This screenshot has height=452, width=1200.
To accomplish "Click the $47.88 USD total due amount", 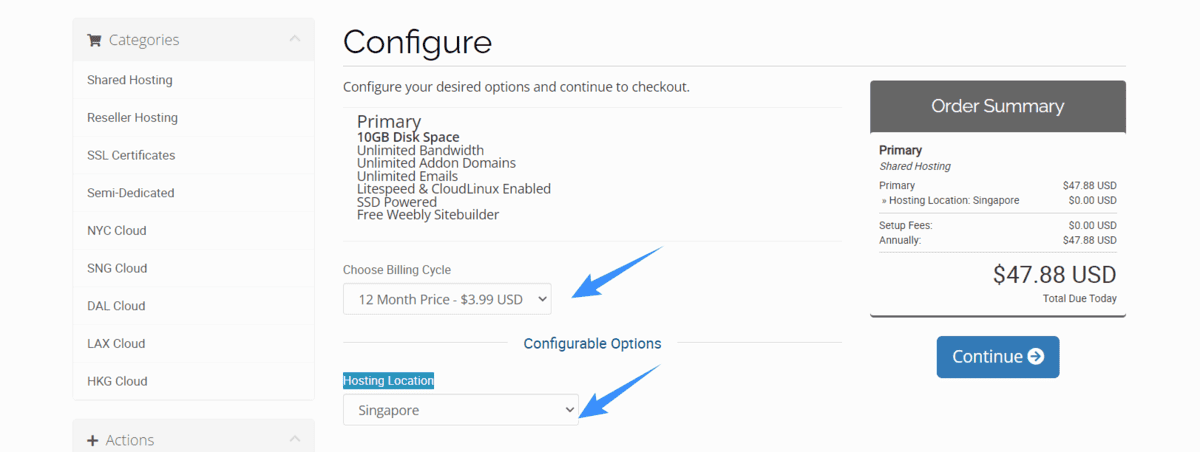I will pyautogui.click(x=1055, y=275).
